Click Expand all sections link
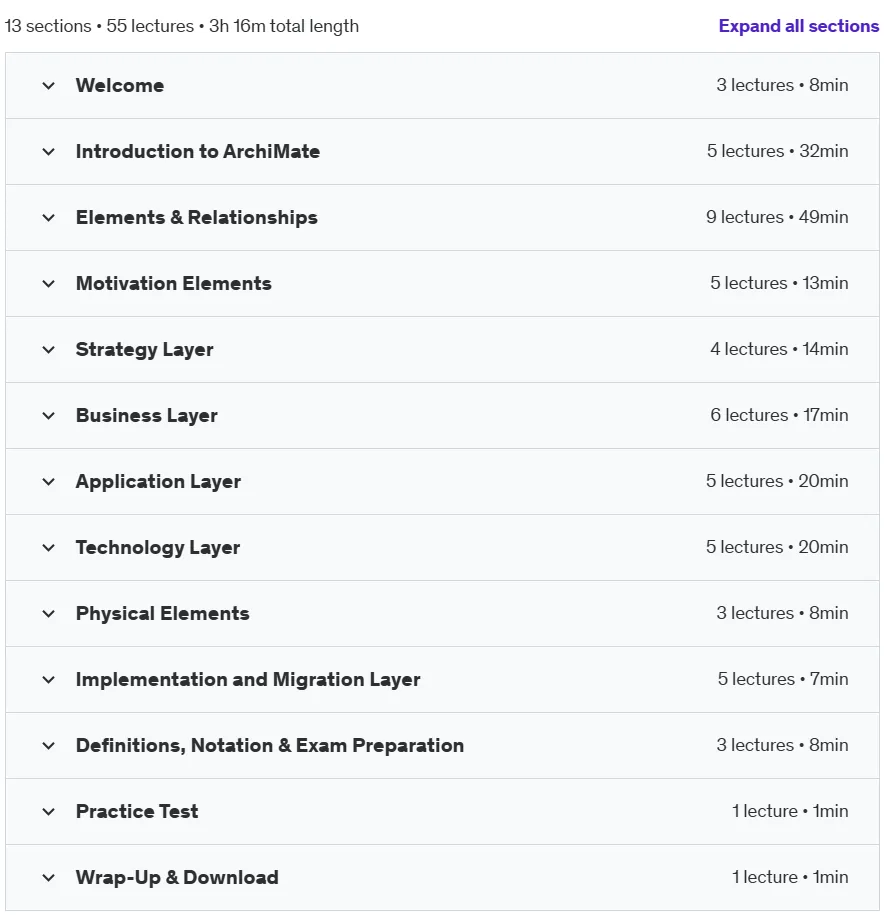The width and height of the screenshot is (884, 915). (798, 26)
